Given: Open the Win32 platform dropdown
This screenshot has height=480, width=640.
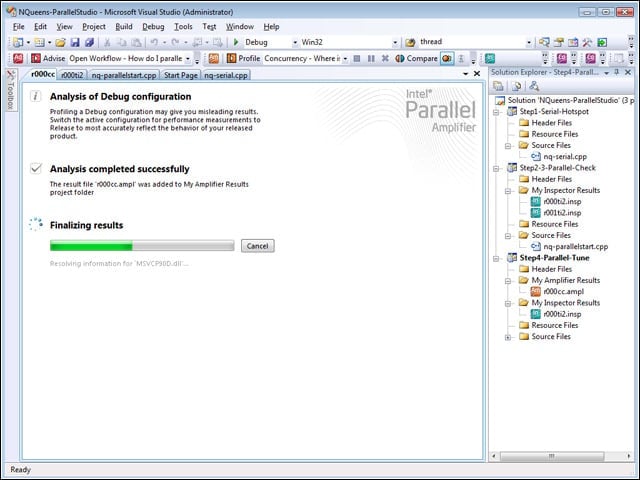Looking at the screenshot, I should pos(395,42).
